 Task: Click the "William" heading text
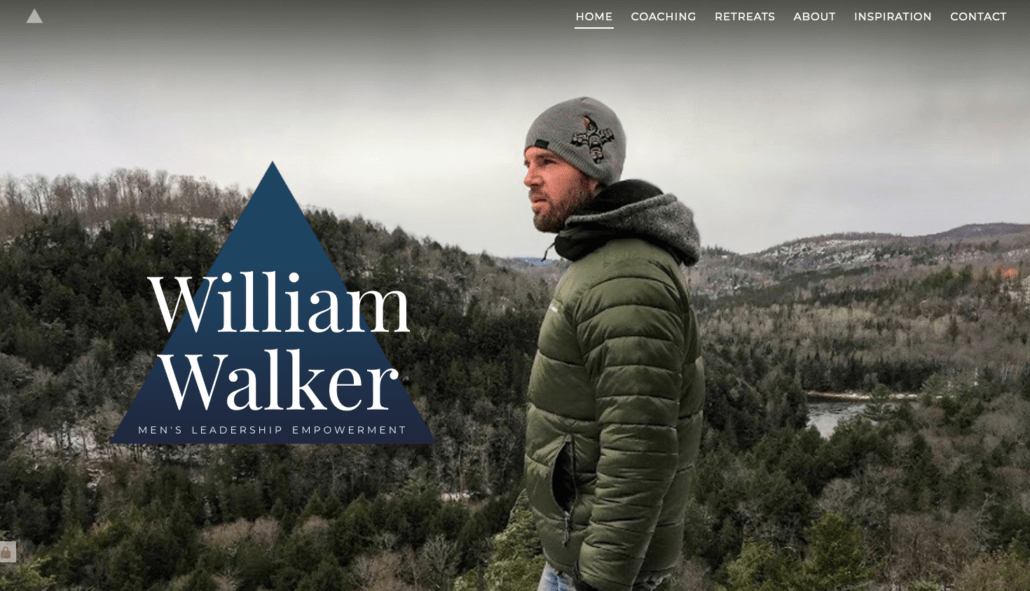point(280,303)
